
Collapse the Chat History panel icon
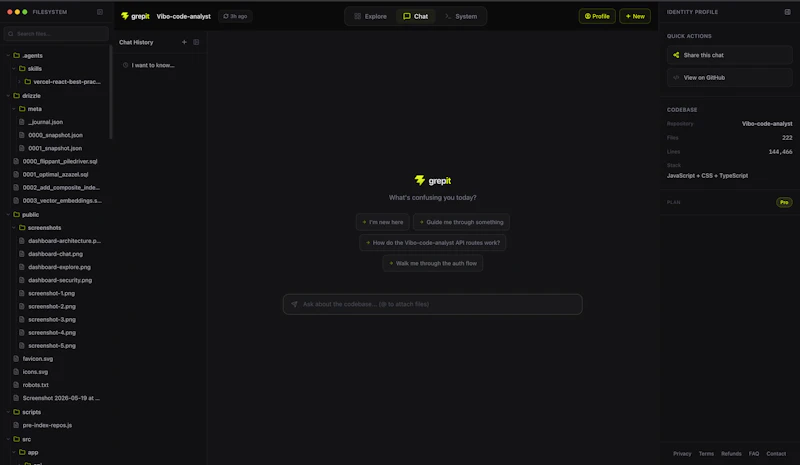click(x=196, y=42)
